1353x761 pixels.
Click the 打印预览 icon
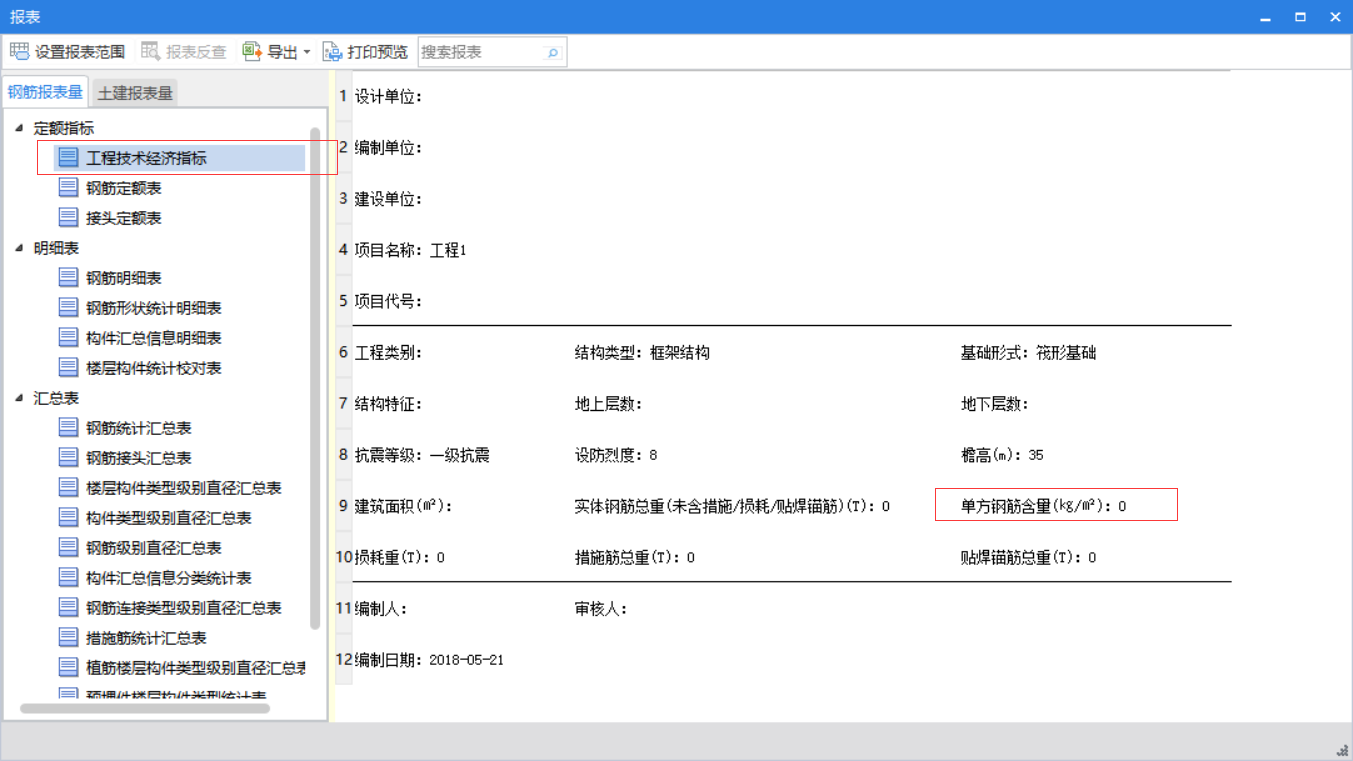[332, 51]
